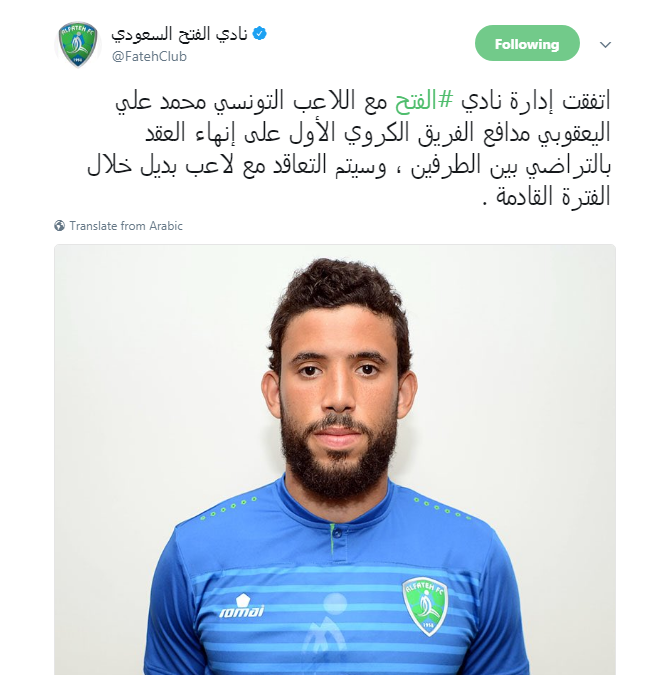Click the globe icon beside Translate
The height and width of the screenshot is (675, 664).
59,226
